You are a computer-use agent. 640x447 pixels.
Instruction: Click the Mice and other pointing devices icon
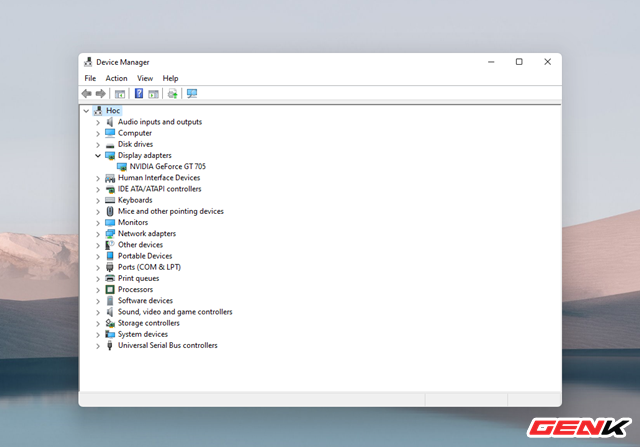(110, 211)
